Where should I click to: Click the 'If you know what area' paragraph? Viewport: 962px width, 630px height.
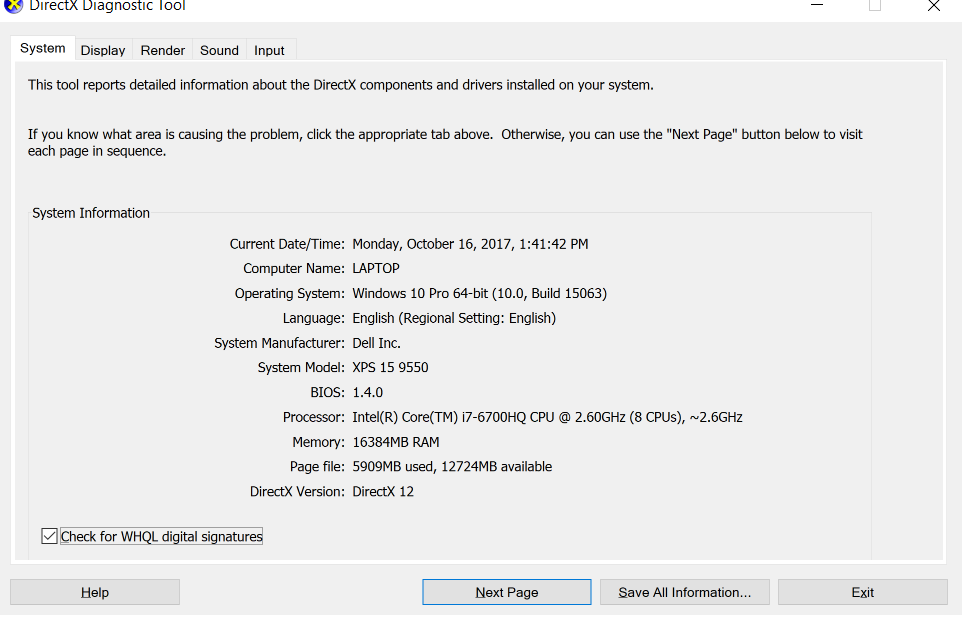[x=445, y=142]
